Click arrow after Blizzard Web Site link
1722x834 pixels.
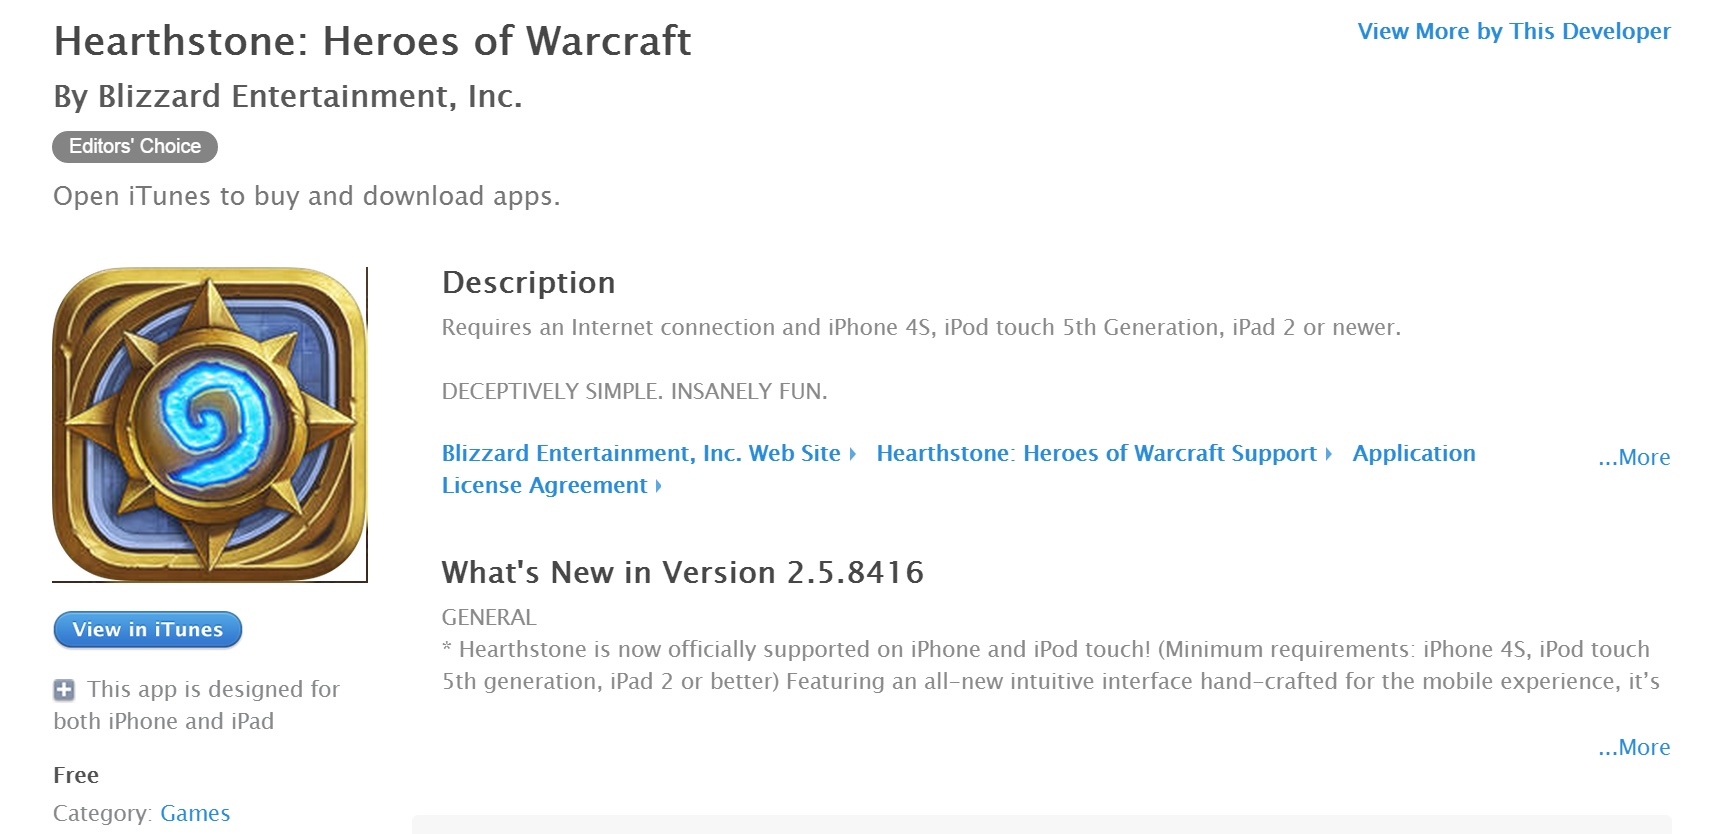[853, 454]
